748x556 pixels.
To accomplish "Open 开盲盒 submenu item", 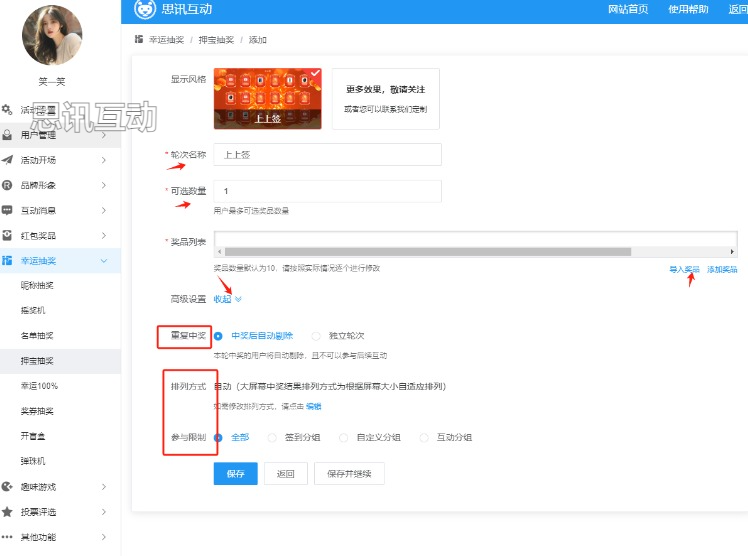I will (x=33, y=436).
